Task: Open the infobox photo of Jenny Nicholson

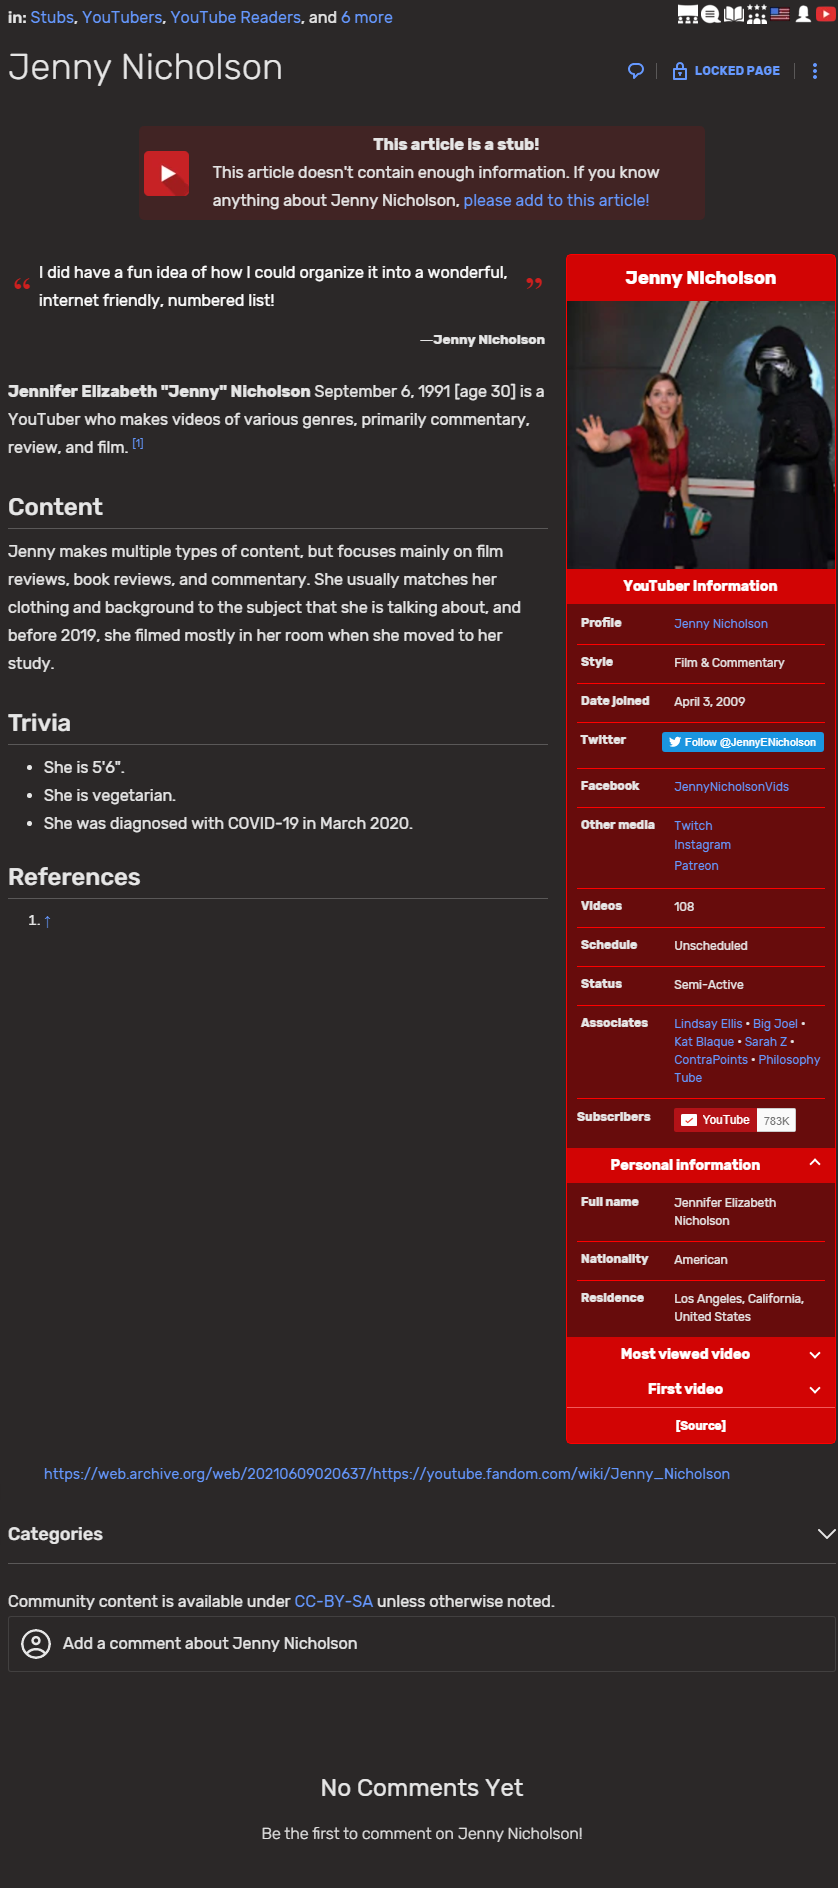Action: 701,435
